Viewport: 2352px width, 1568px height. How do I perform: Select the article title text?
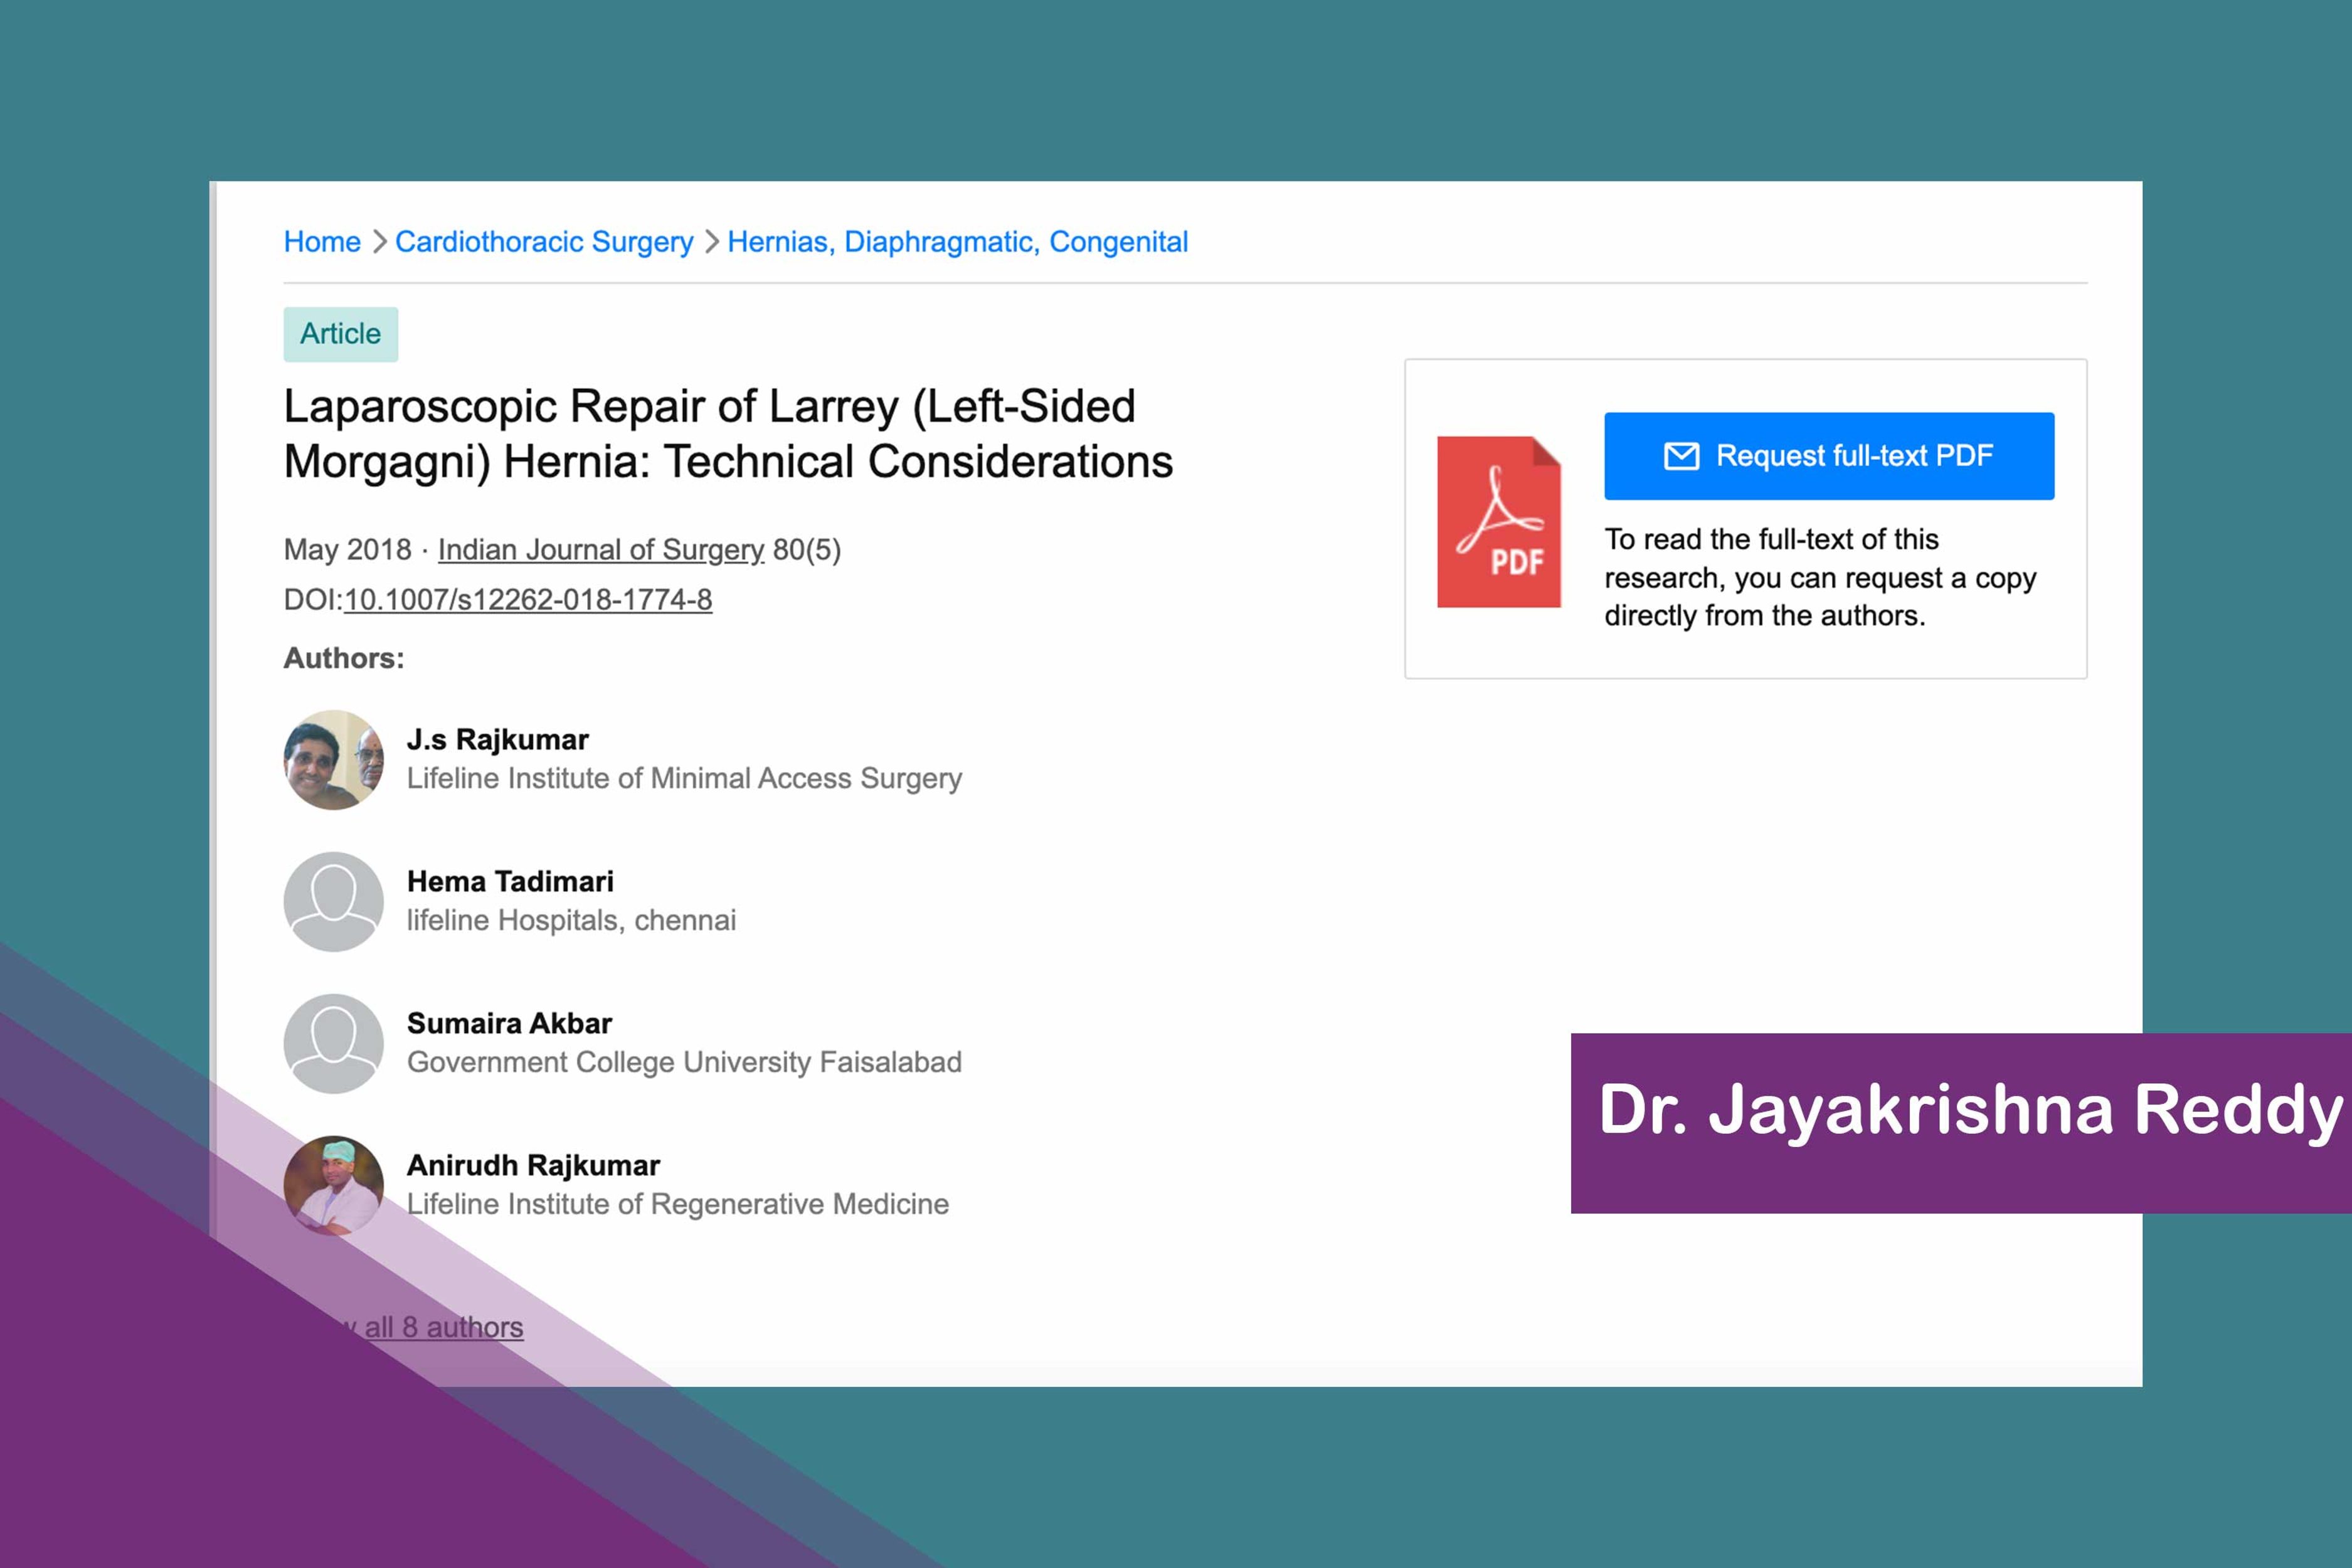[727, 434]
